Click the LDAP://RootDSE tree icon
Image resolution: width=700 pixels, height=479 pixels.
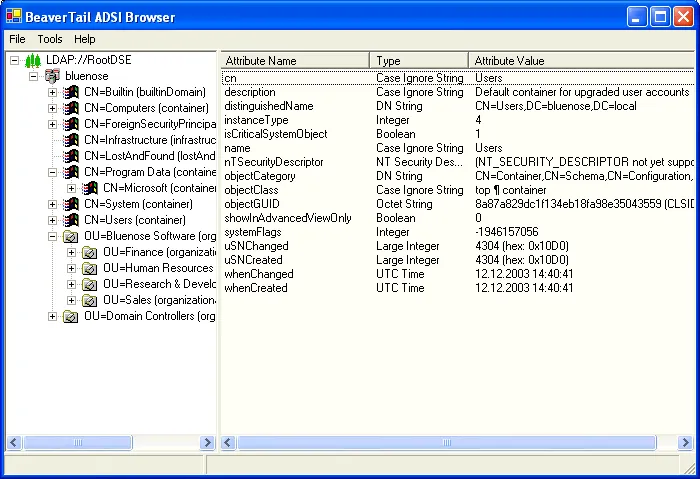point(33,60)
